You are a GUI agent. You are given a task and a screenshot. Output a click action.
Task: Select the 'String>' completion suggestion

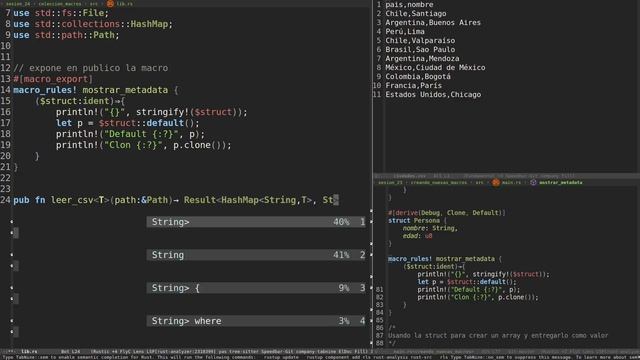(x=256, y=222)
